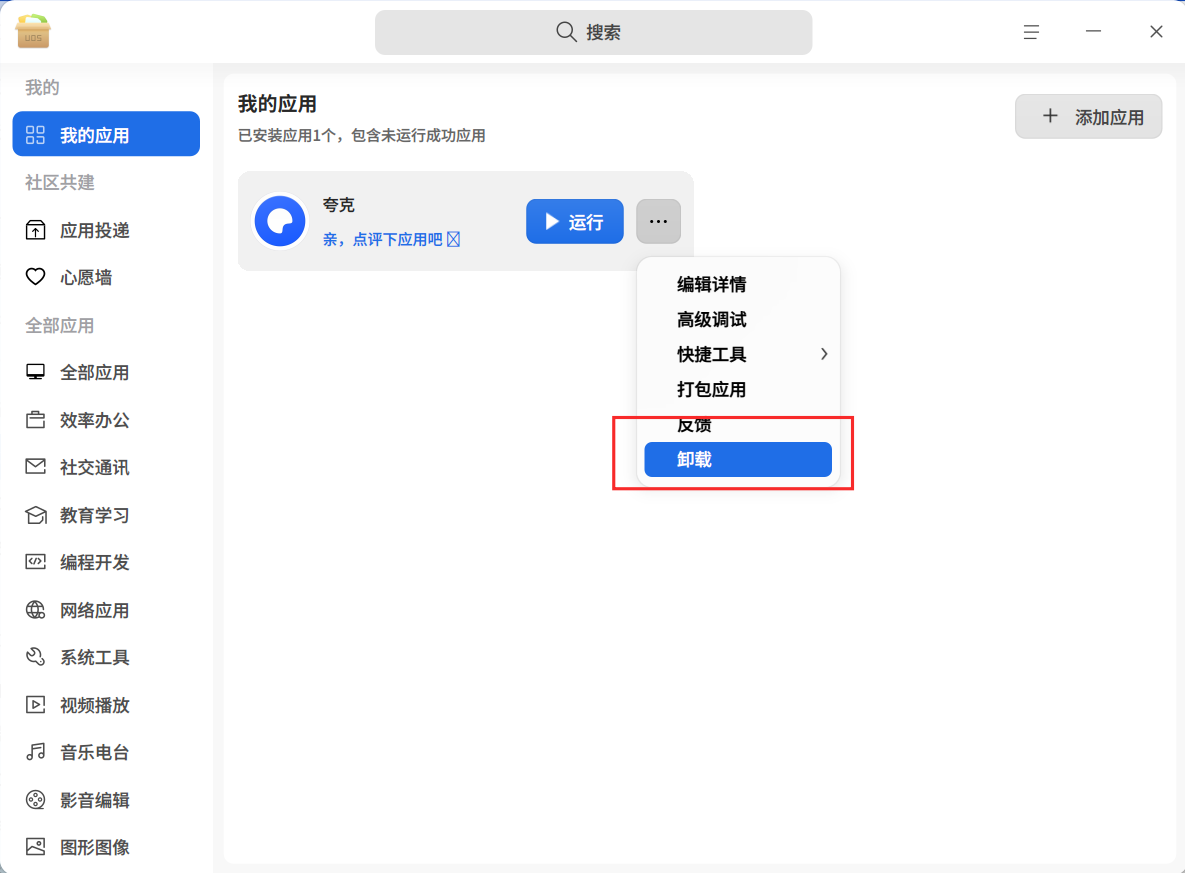Browse the 教育学习 category

click(x=106, y=515)
